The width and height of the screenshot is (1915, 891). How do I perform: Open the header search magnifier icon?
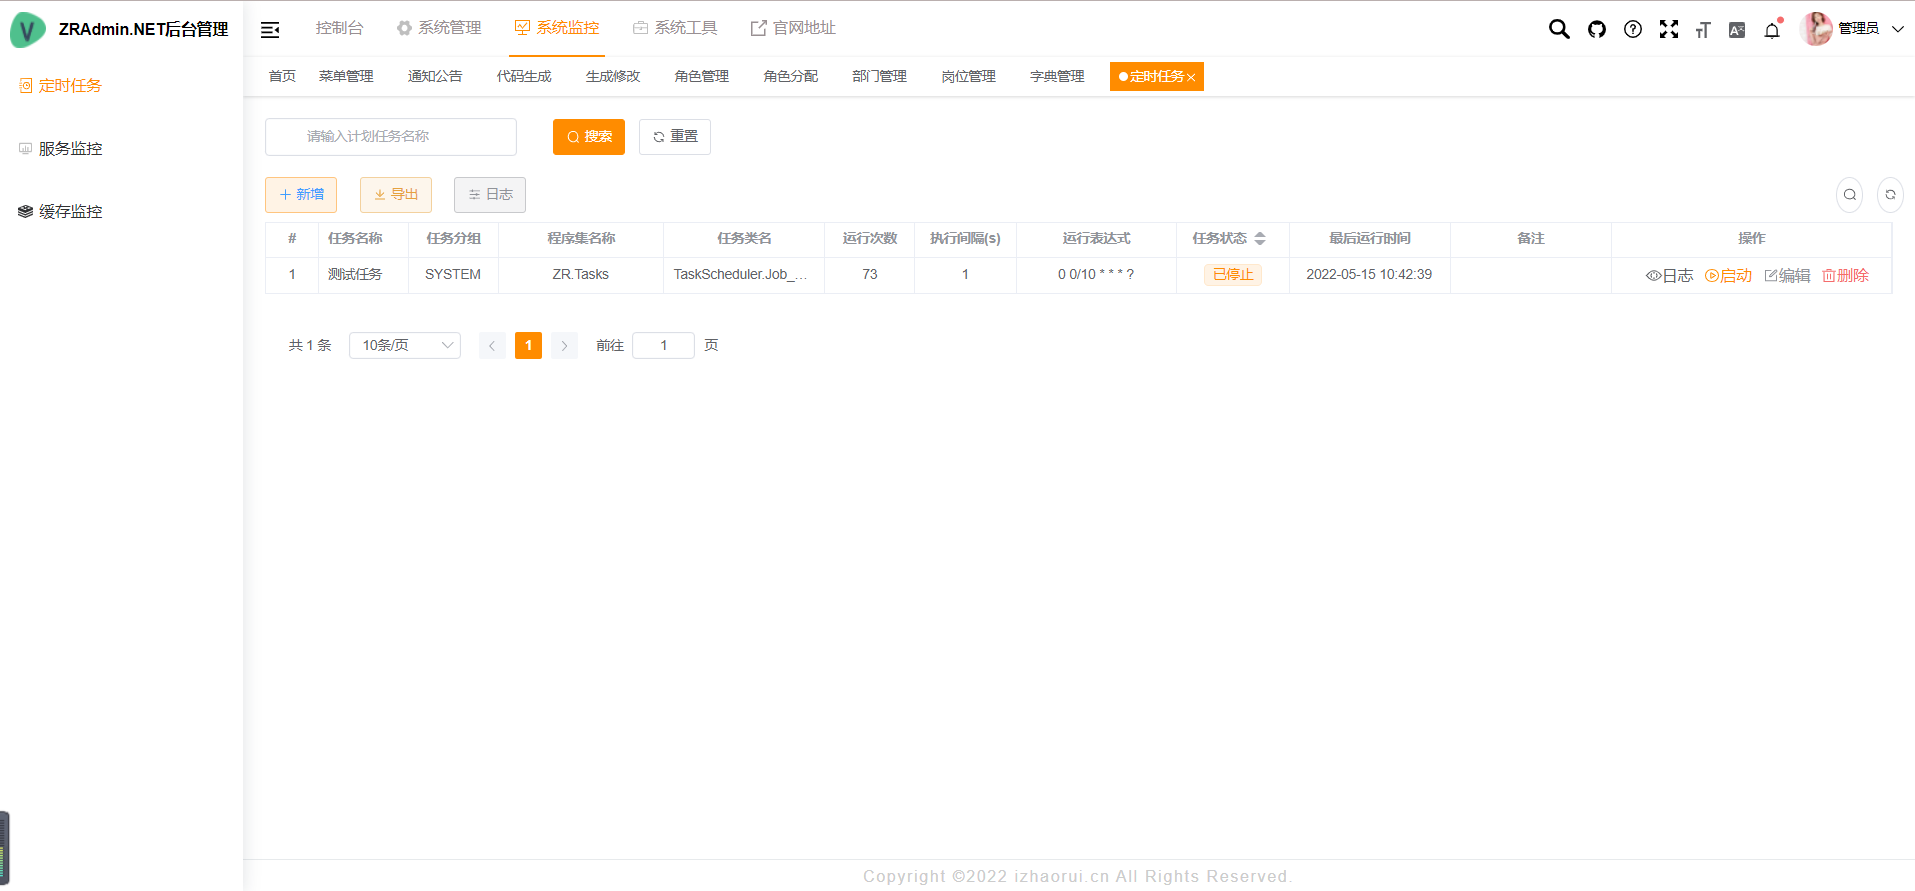(1558, 29)
